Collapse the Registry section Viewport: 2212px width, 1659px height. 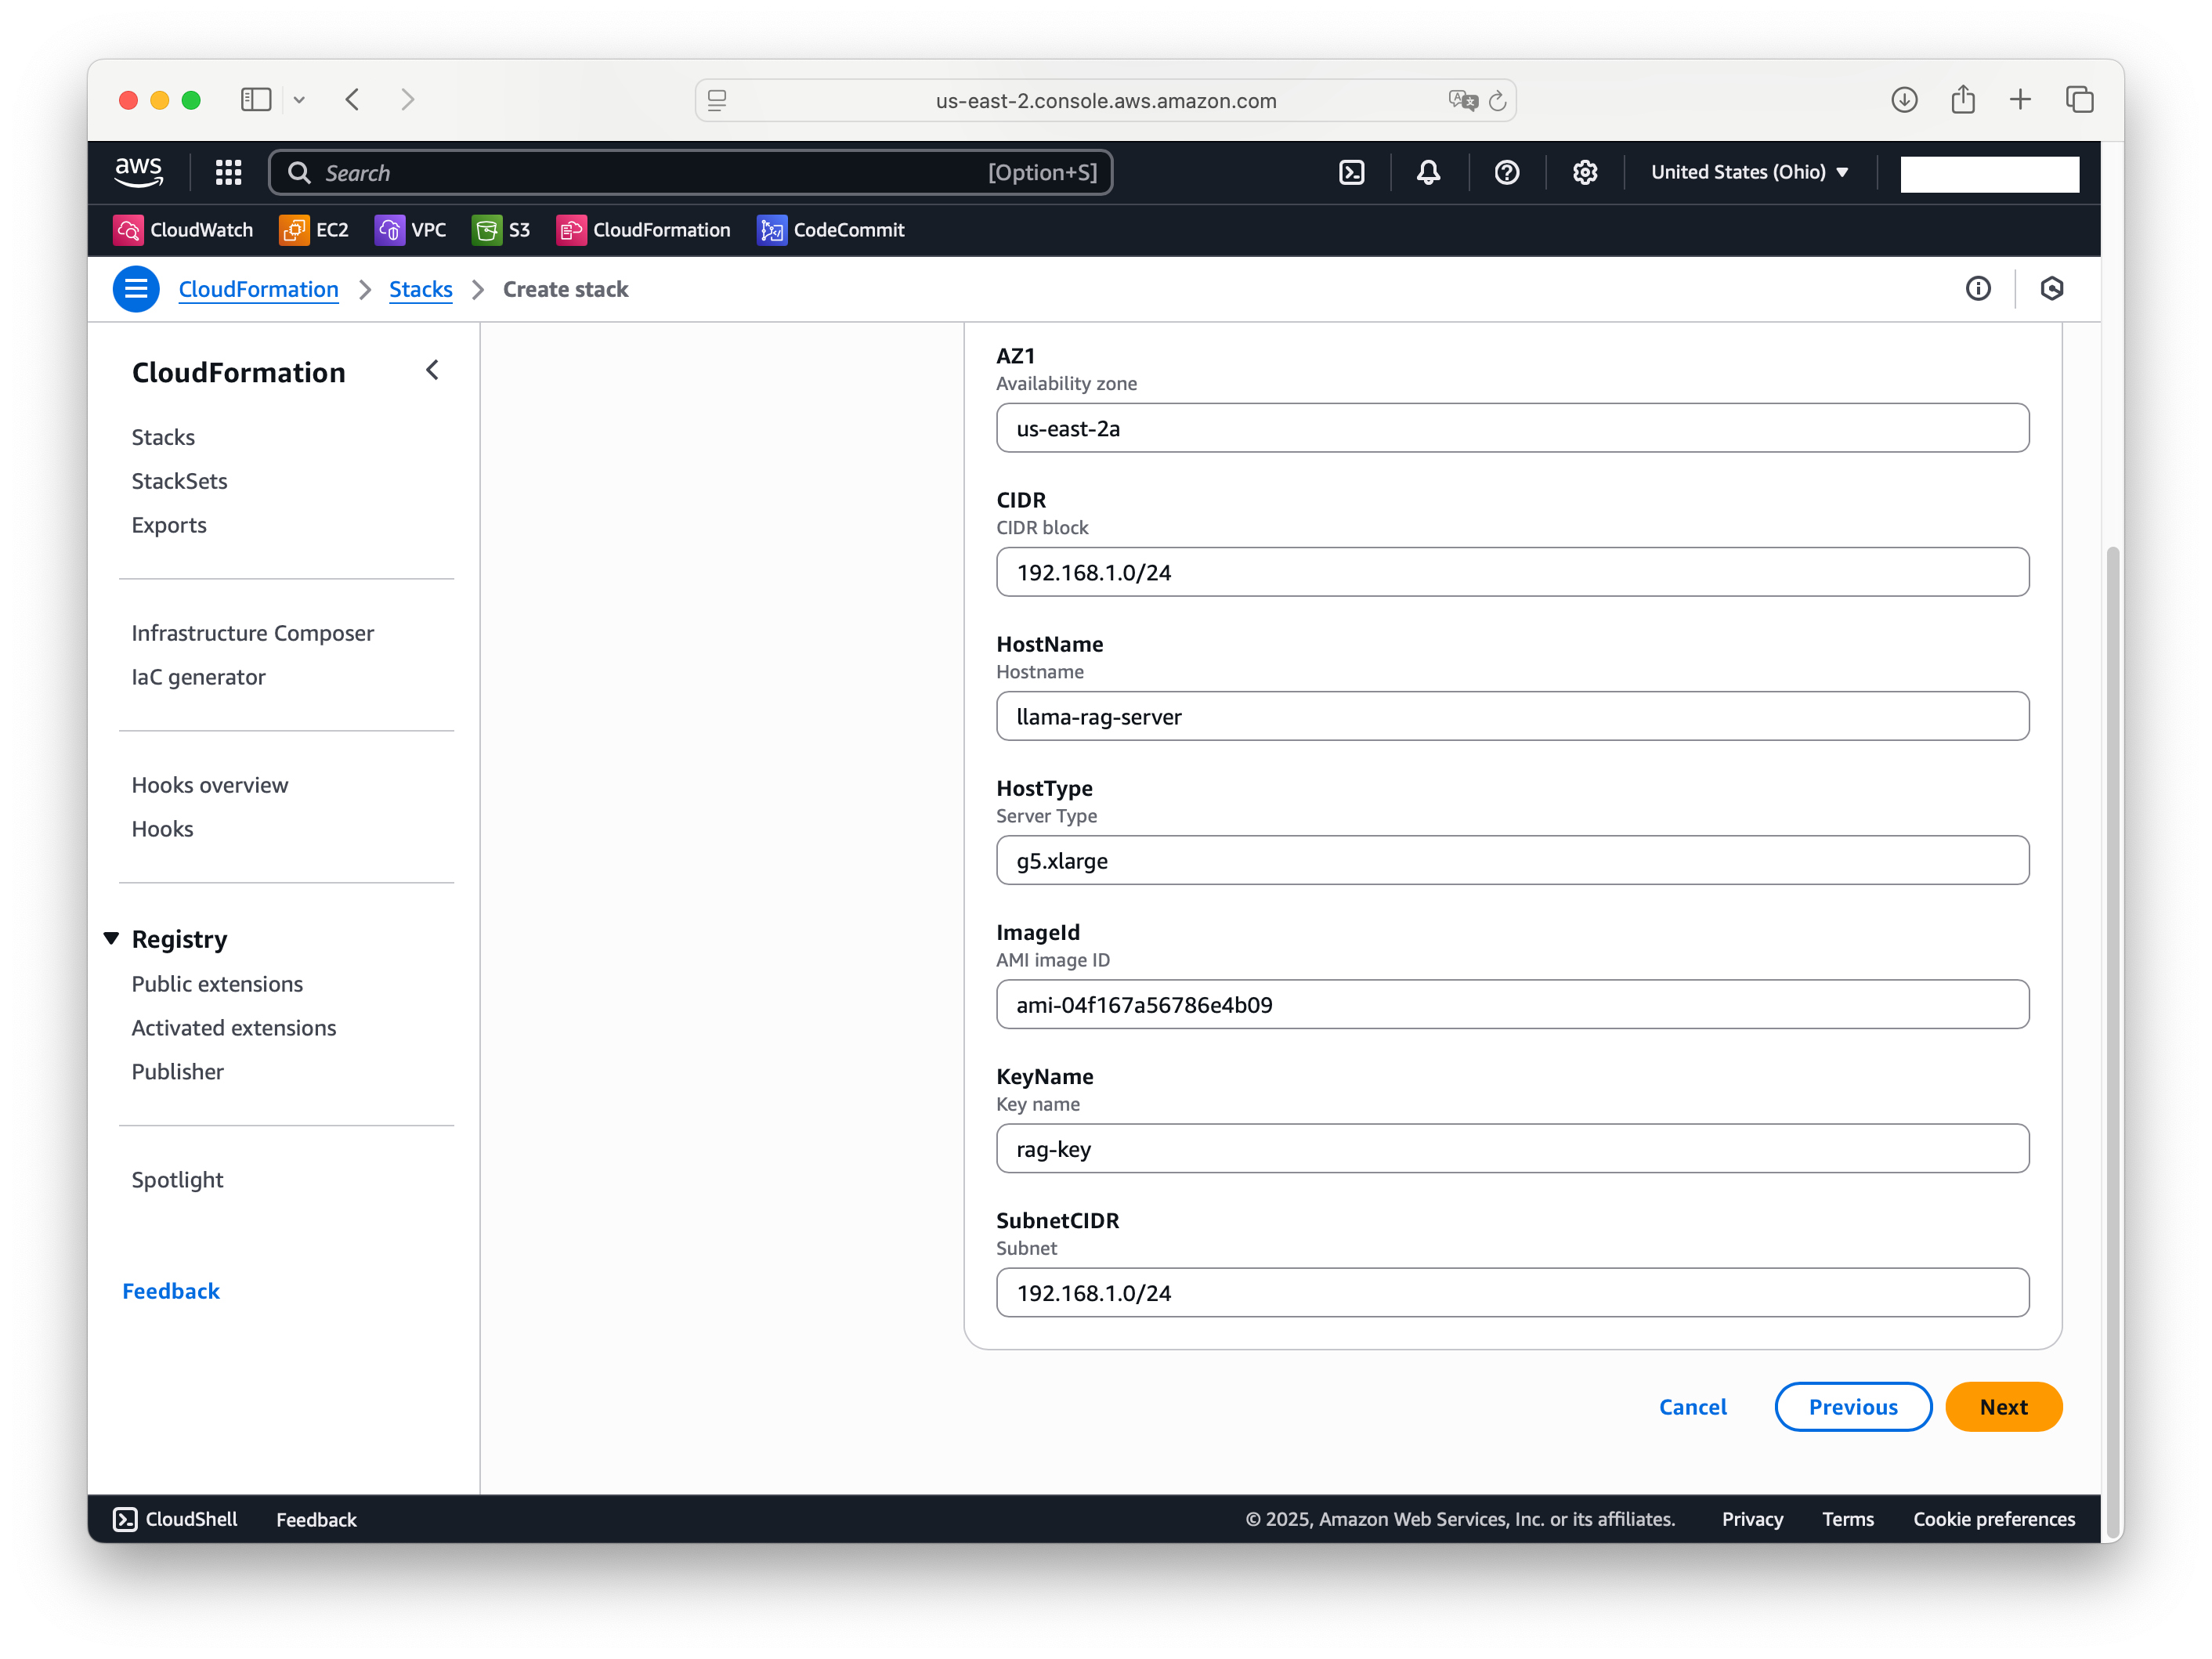pos(112,938)
